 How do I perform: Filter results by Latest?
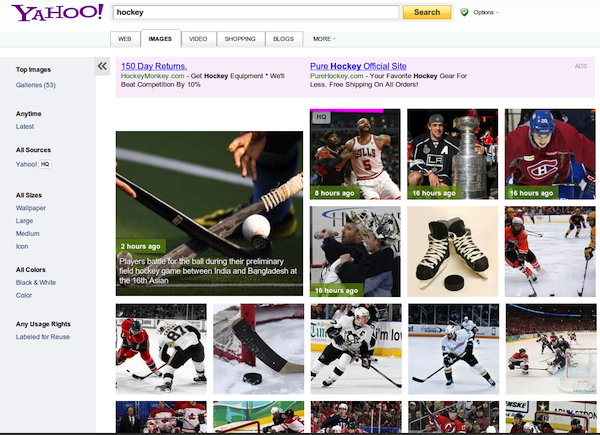pyautogui.click(x=25, y=126)
